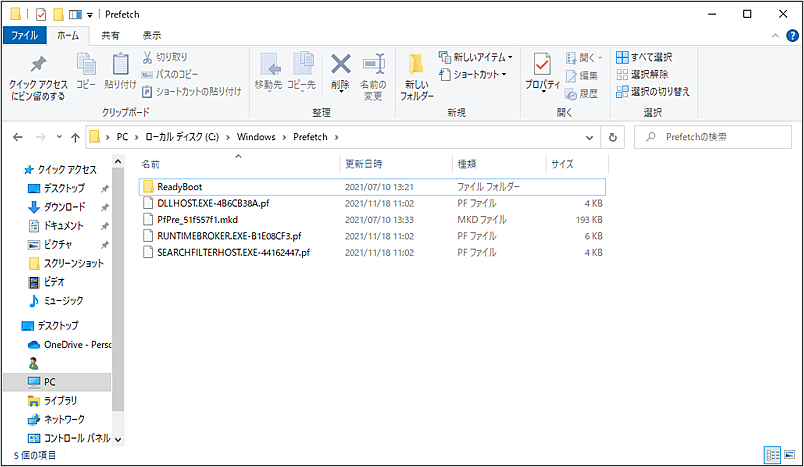The width and height of the screenshot is (804, 467).
Task: Expand chevron after Prefetch in address bar
Action: click(336, 137)
